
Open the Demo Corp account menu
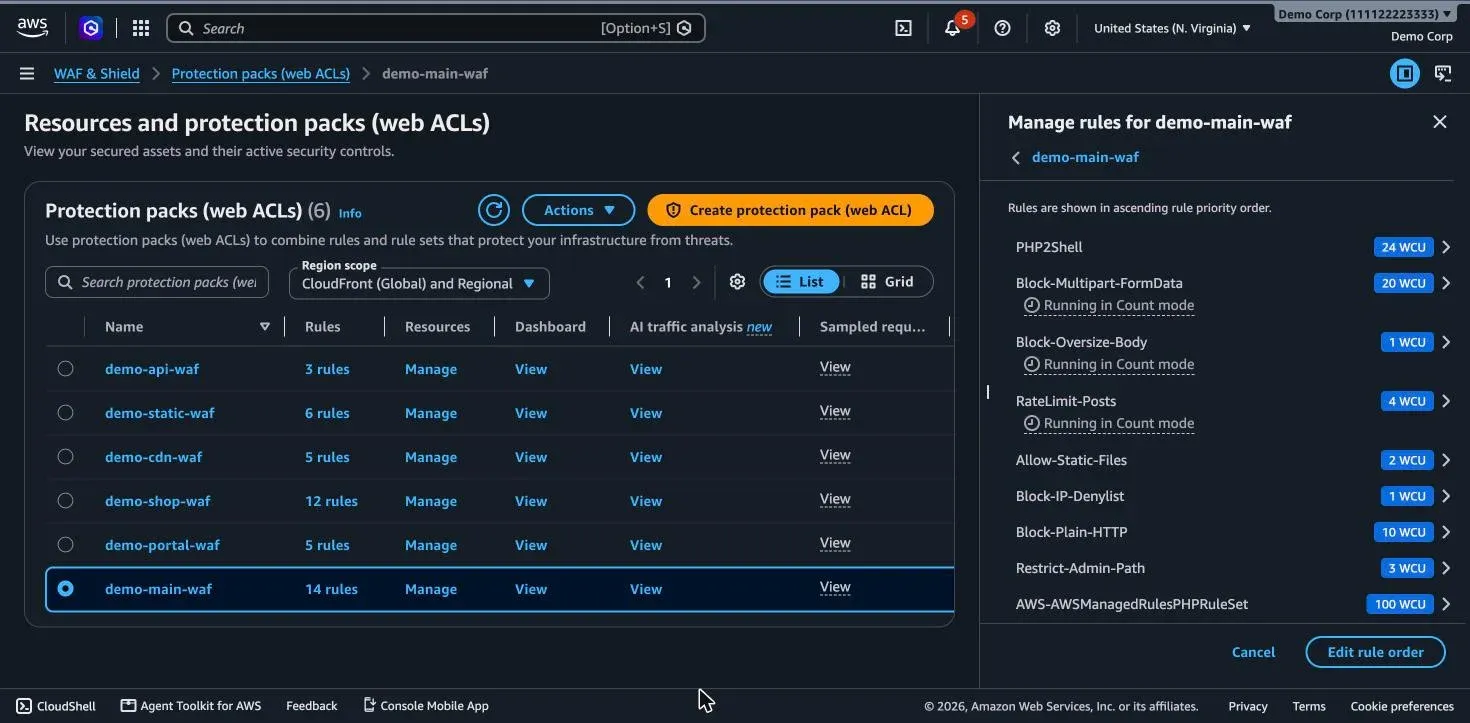coord(1365,14)
